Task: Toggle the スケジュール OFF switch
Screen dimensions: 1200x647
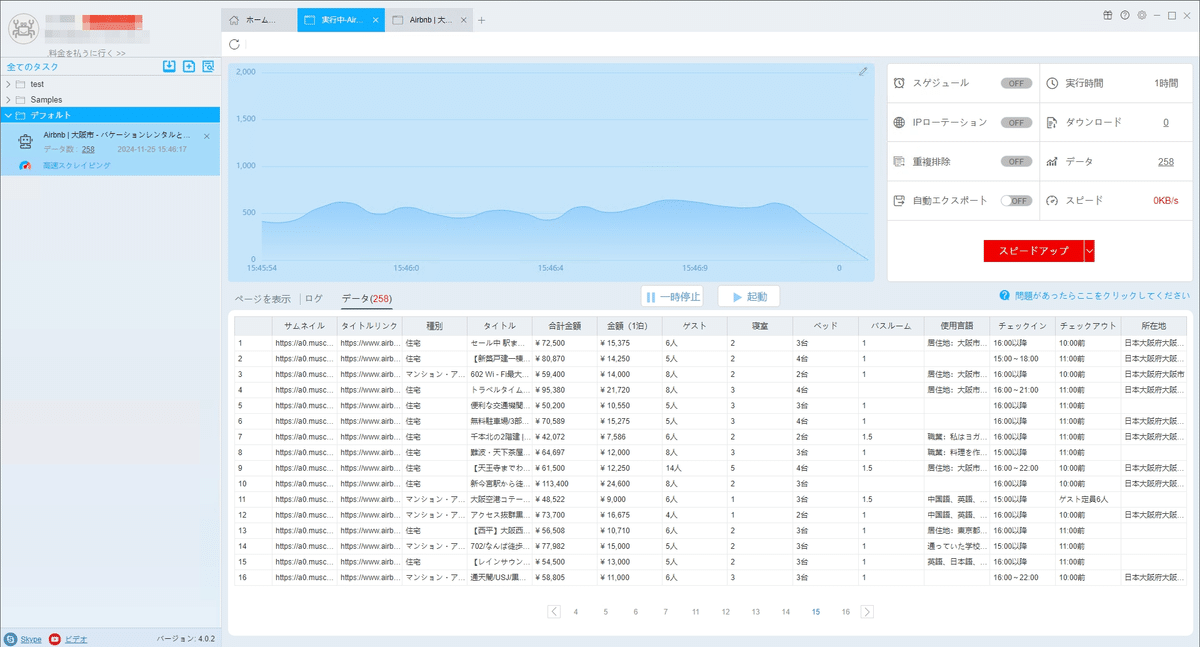Action: pyautogui.click(x=1016, y=83)
